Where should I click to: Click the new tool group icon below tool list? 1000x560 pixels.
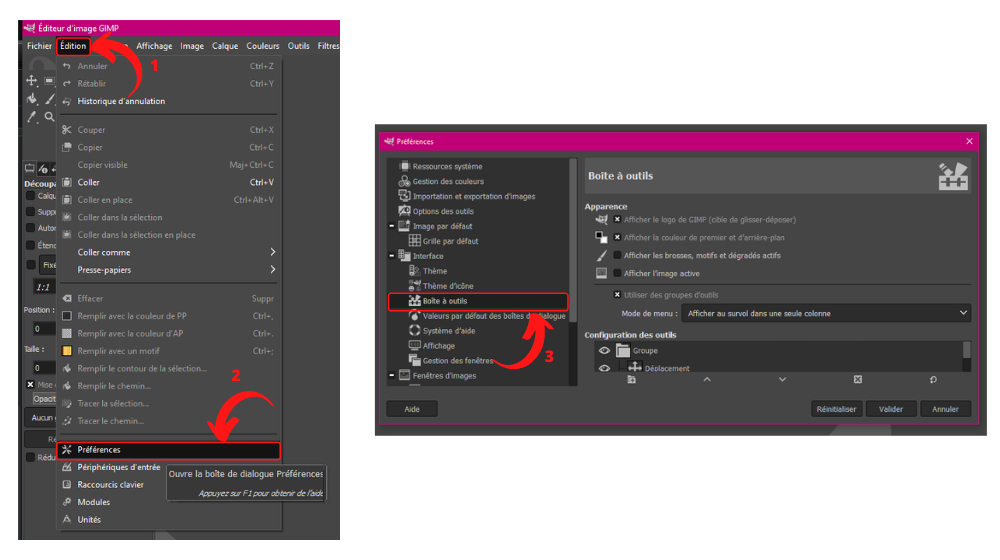pyautogui.click(x=631, y=379)
